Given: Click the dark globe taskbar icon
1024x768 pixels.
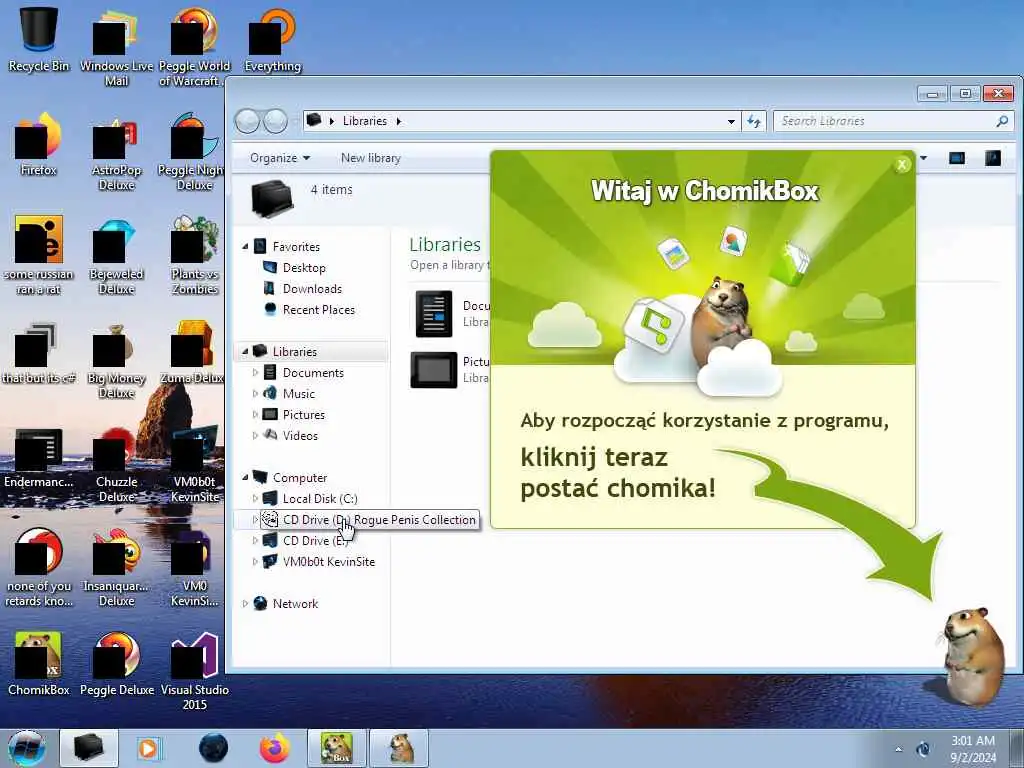Looking at the screenshot, I should 214,748.
